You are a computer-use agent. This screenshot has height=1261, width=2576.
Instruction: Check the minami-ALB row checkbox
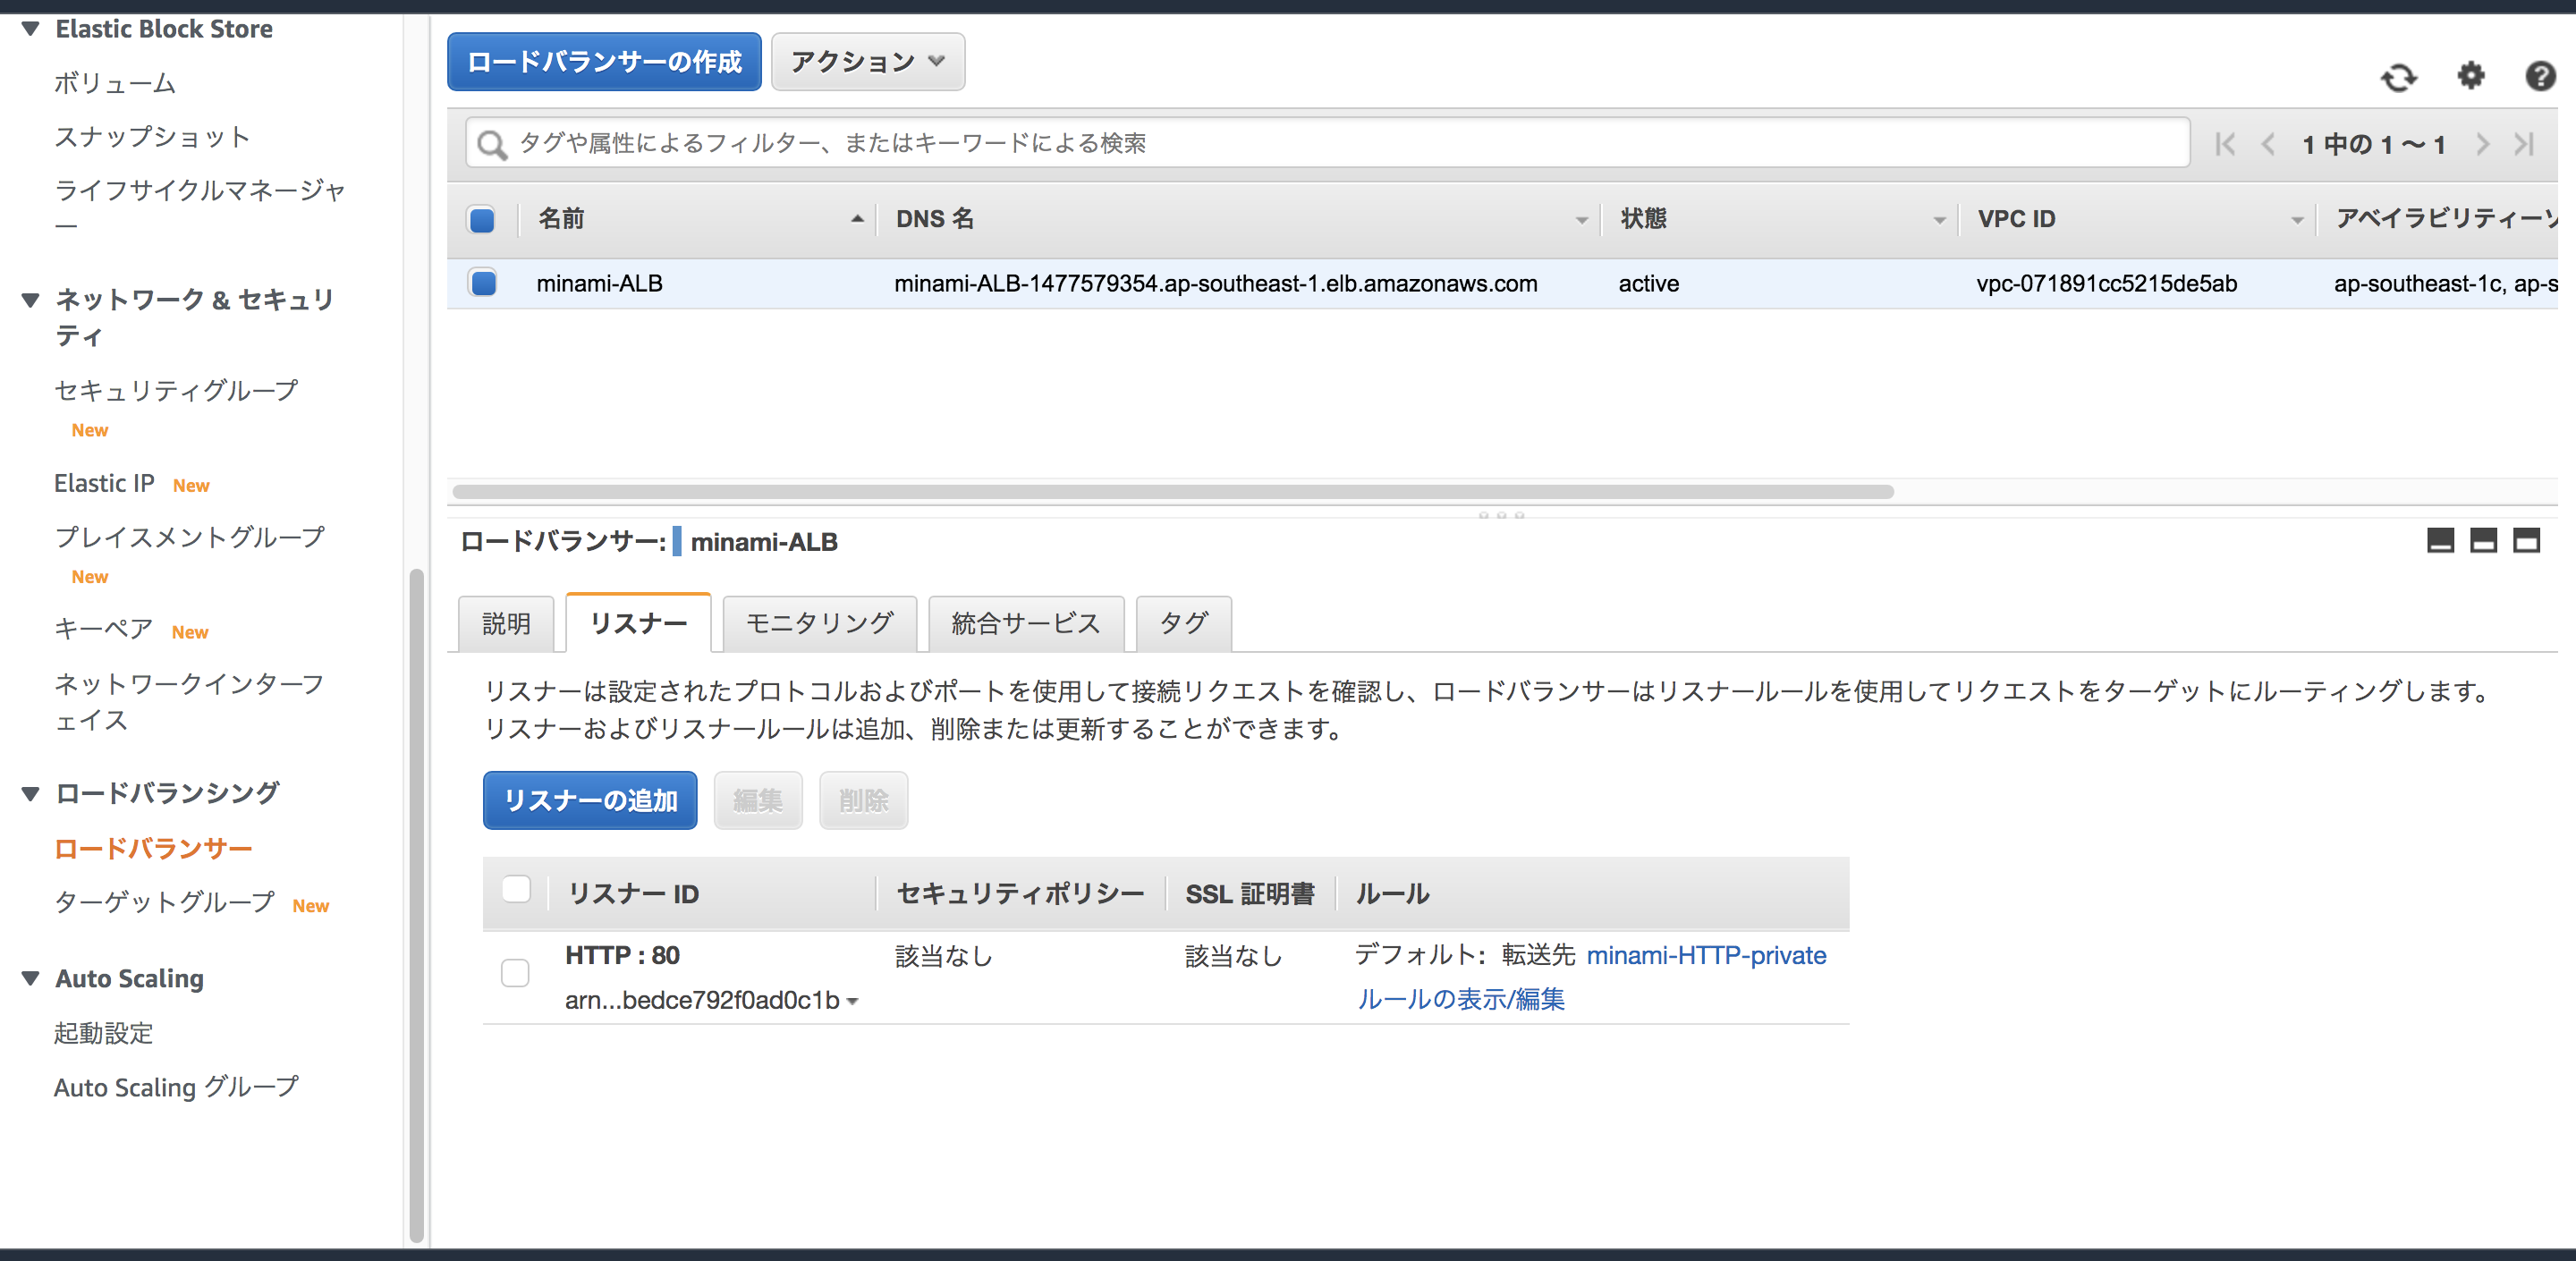(x=483, y=283)
